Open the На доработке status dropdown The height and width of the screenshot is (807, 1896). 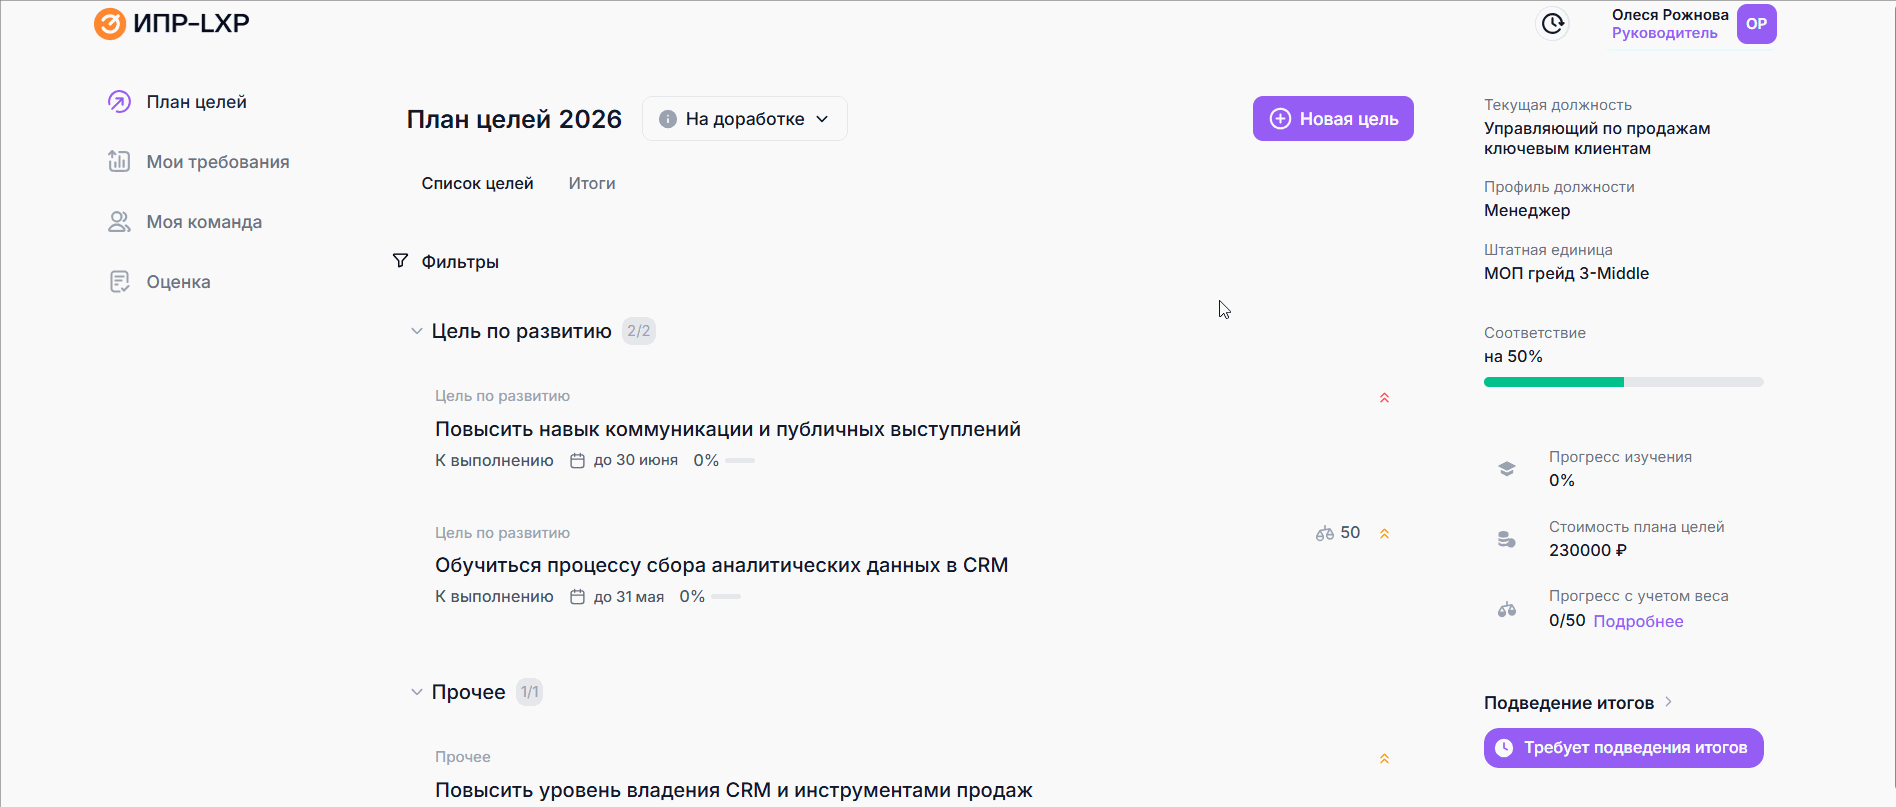[x=745, y=119]
